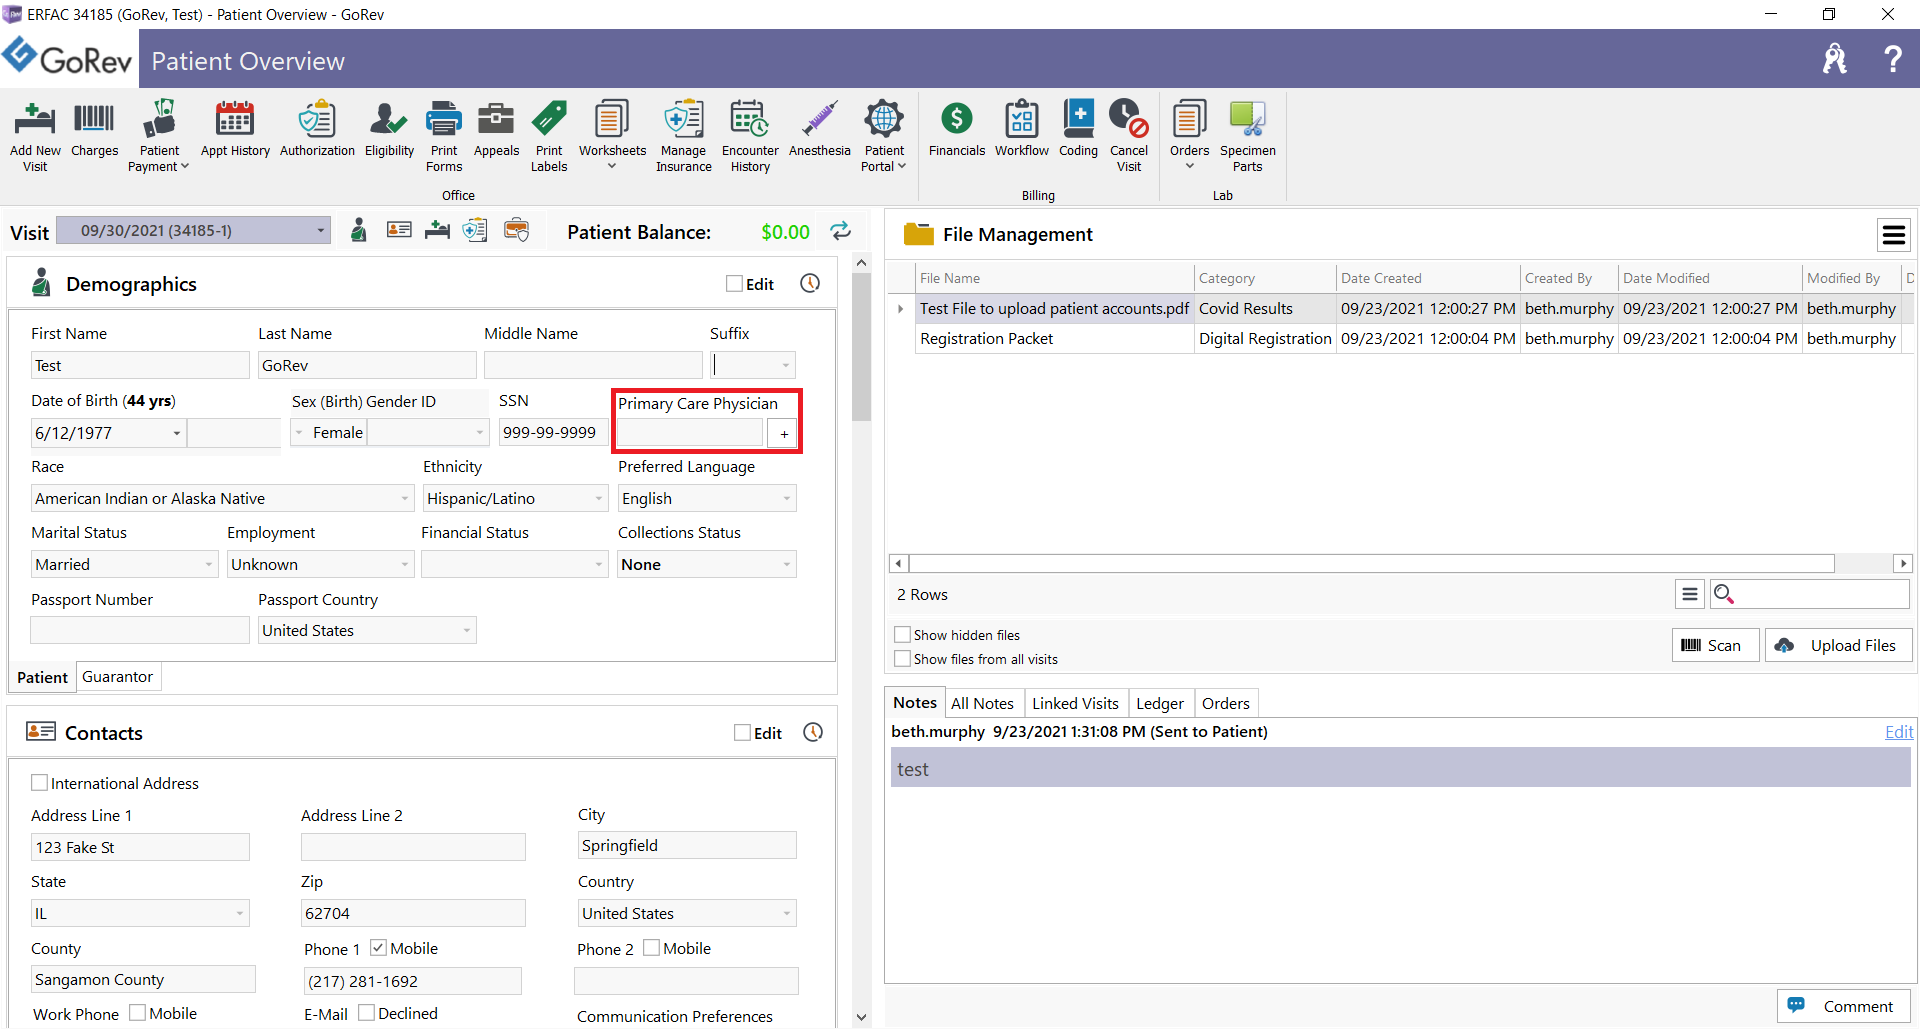
Task: Open the Appeals briefcase icon
Action: pyautogui.click(x=496, y=128)
